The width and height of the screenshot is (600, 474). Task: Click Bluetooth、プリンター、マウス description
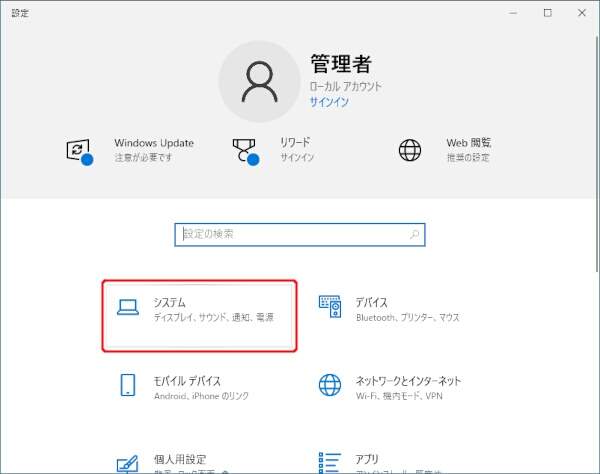[408, 318]
